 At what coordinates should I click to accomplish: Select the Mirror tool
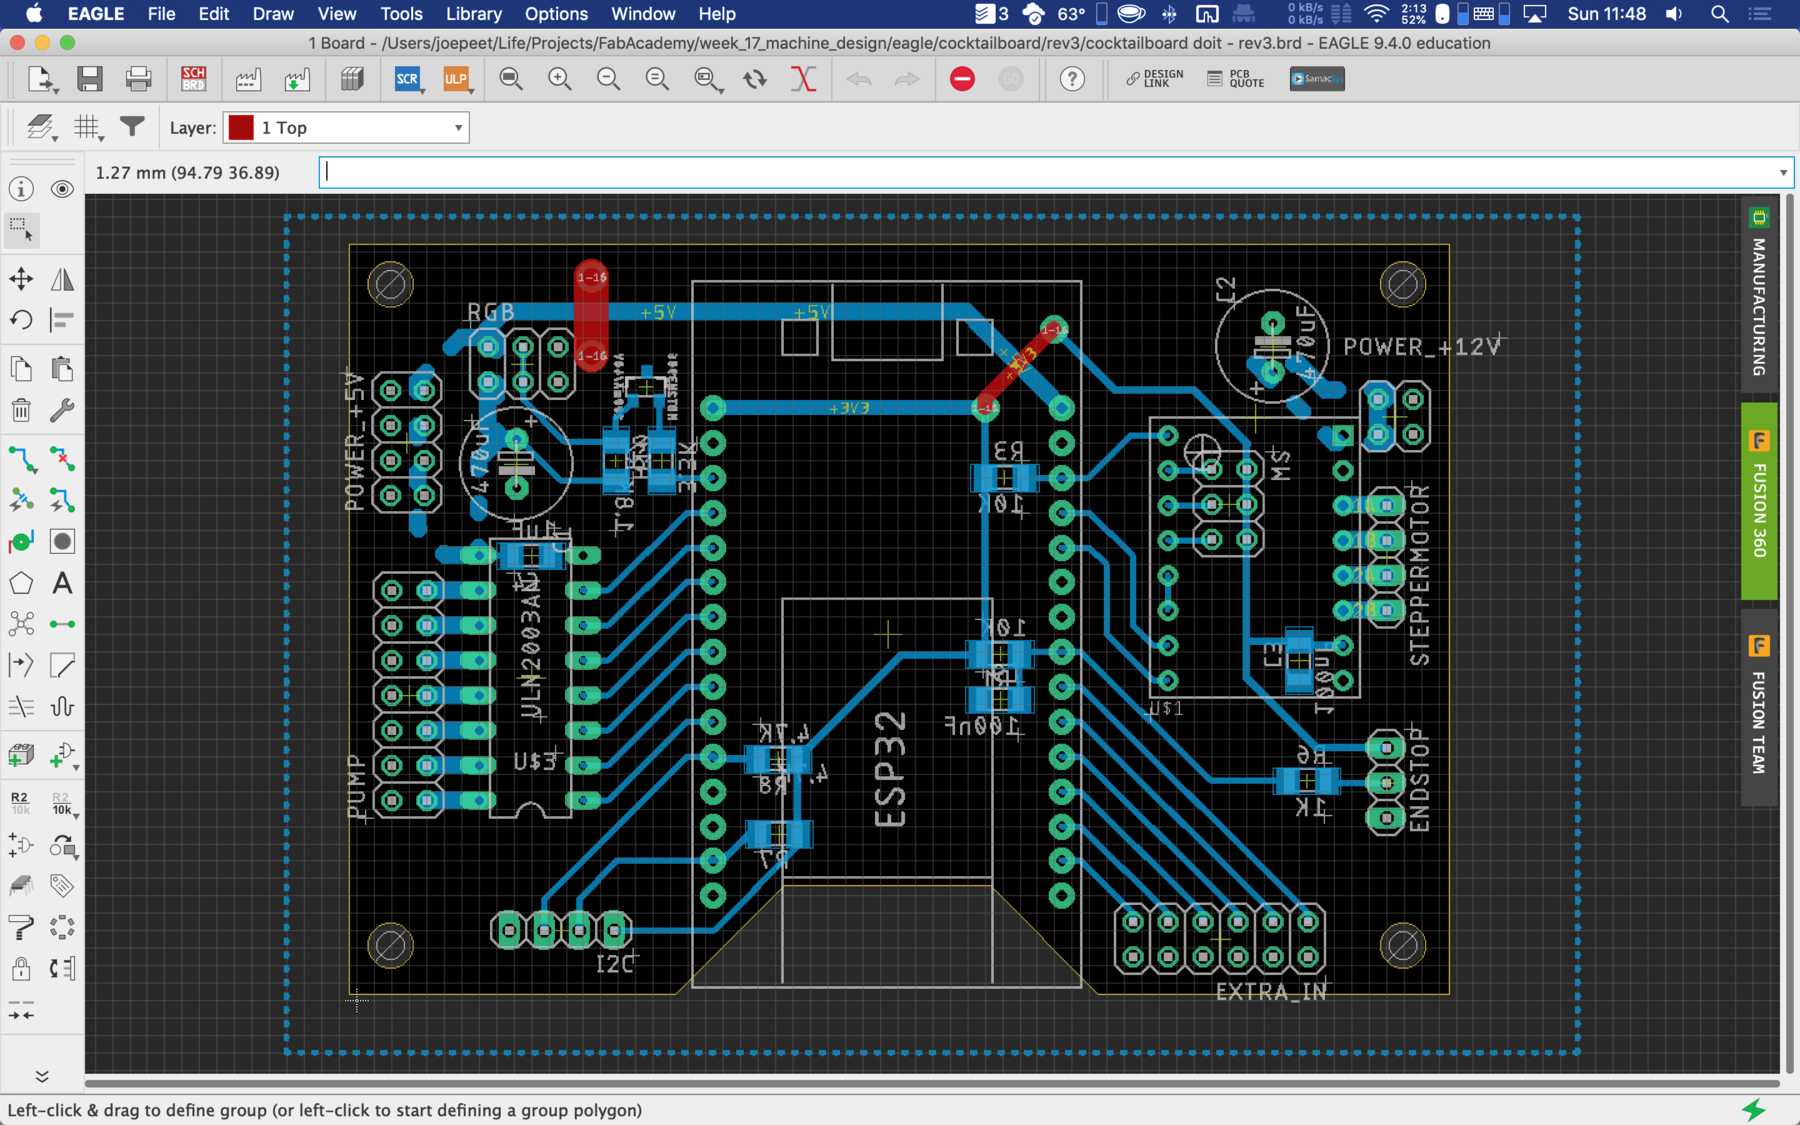62,279
